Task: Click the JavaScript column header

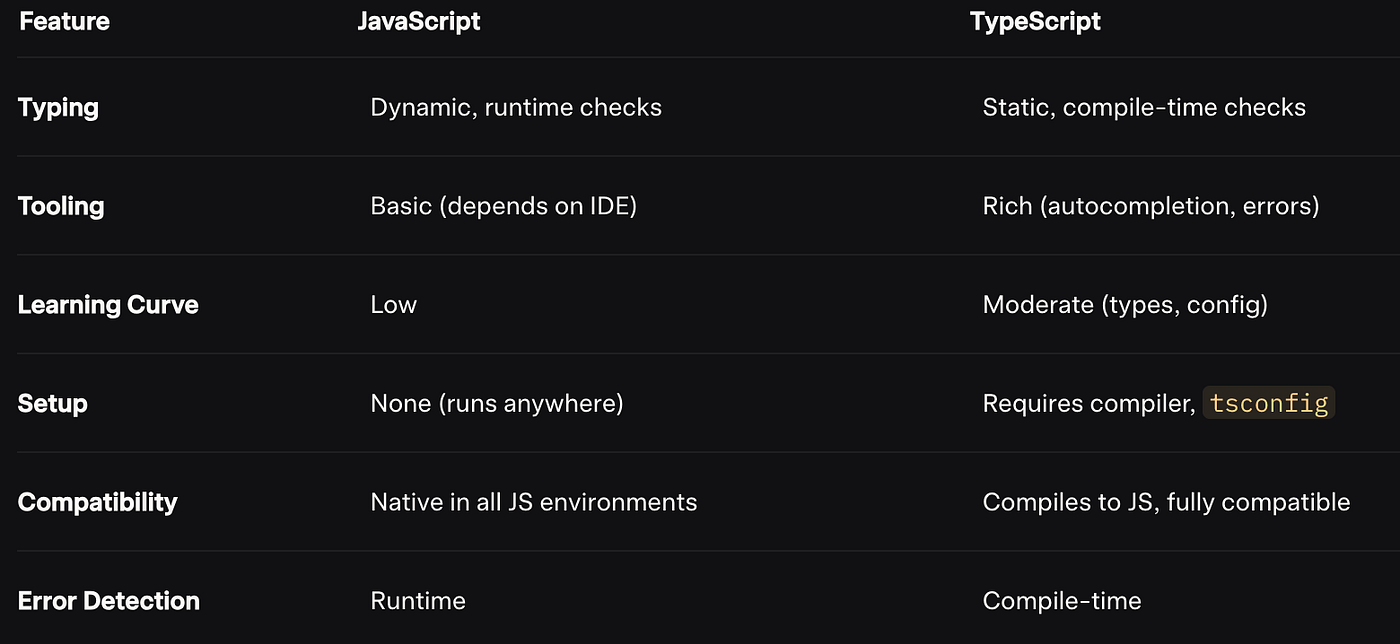Action: click(x=419, y=22)
